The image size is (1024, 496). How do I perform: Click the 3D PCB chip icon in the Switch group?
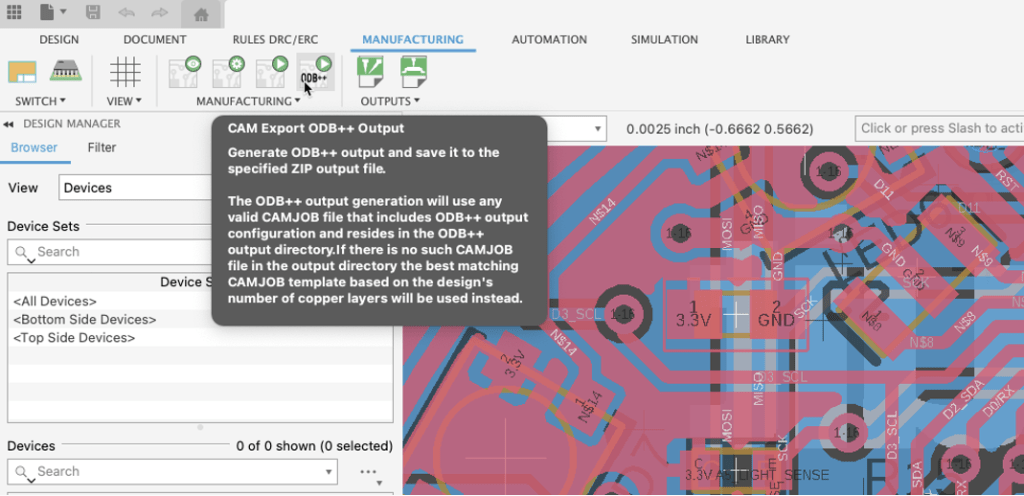click(65, 73)
